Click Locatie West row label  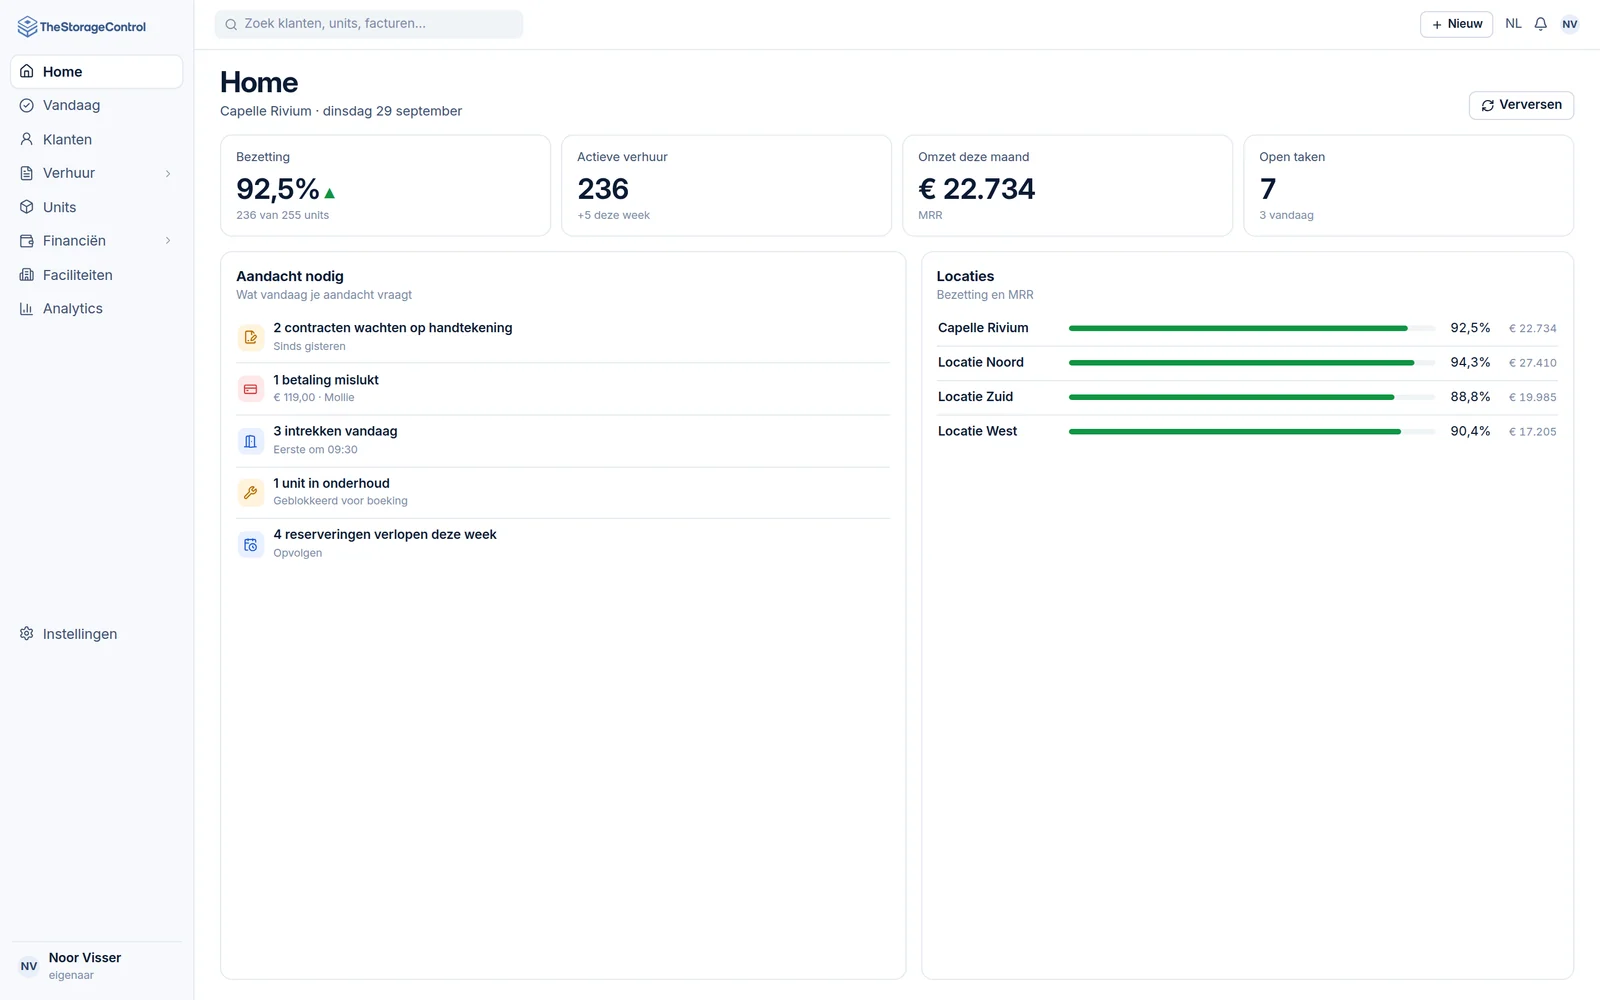977,431
